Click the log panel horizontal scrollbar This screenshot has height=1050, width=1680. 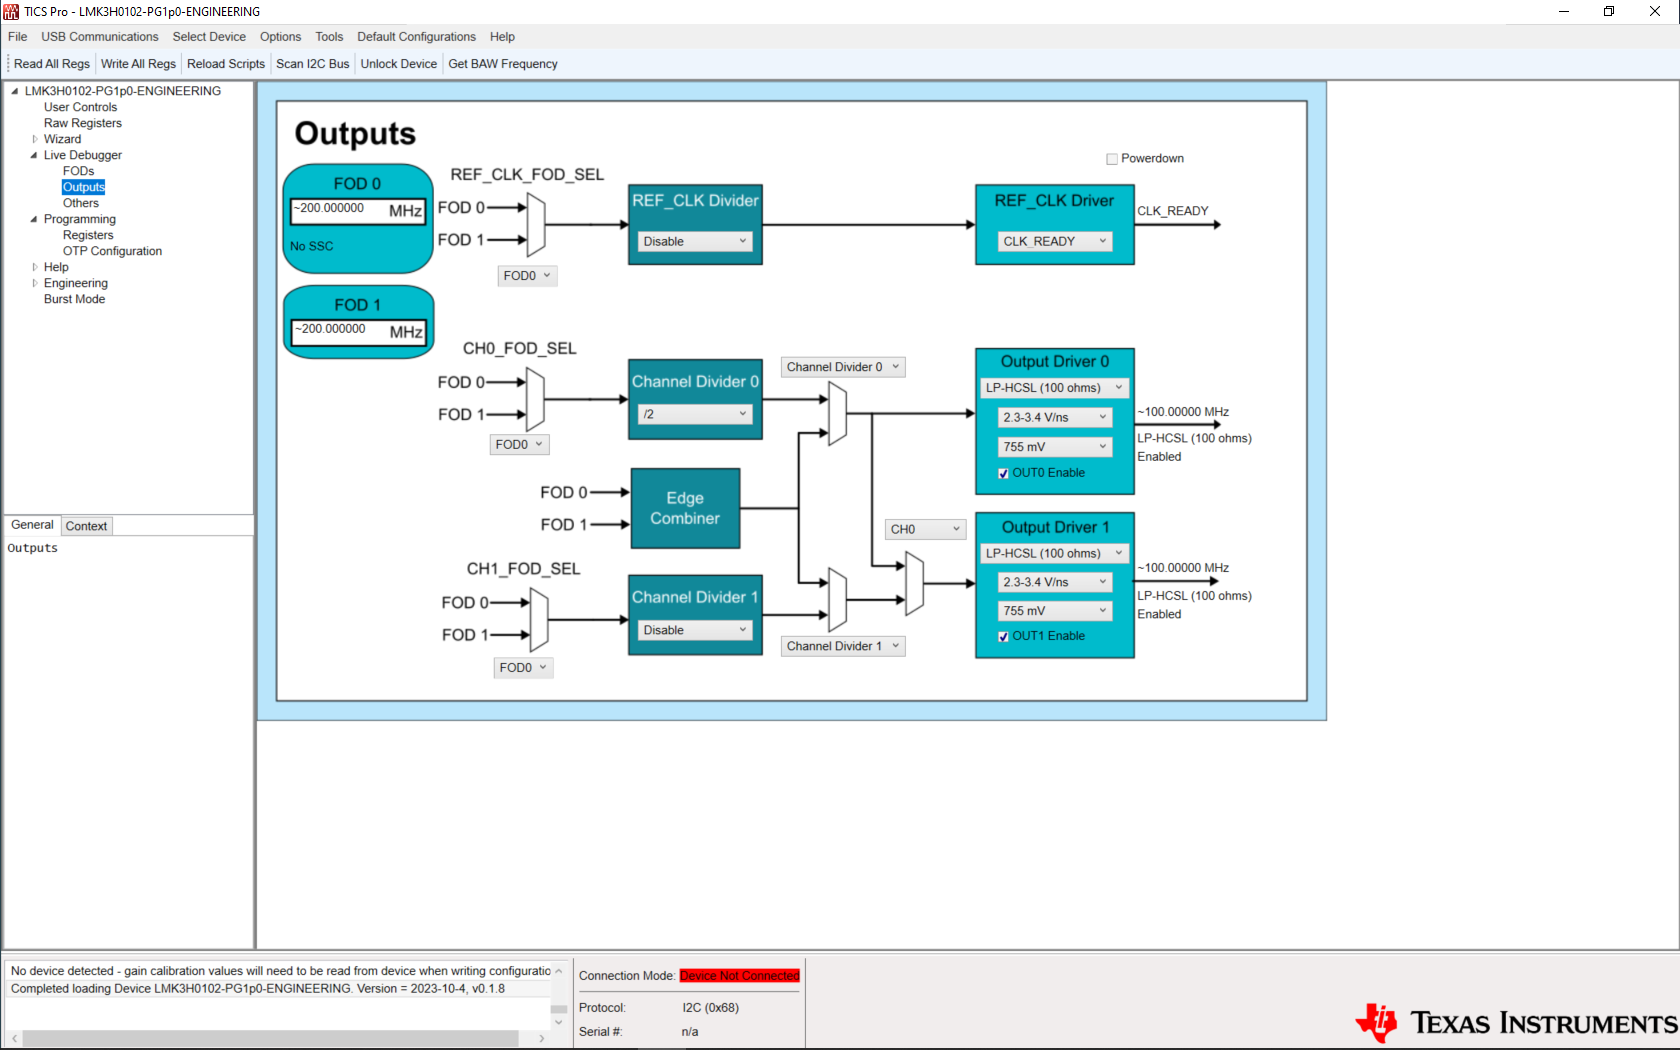[x=270, y=1038]
